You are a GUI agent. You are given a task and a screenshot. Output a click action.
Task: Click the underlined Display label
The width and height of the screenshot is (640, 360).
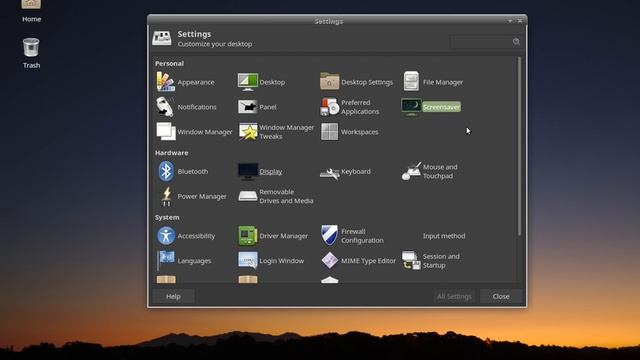(271, 171)
